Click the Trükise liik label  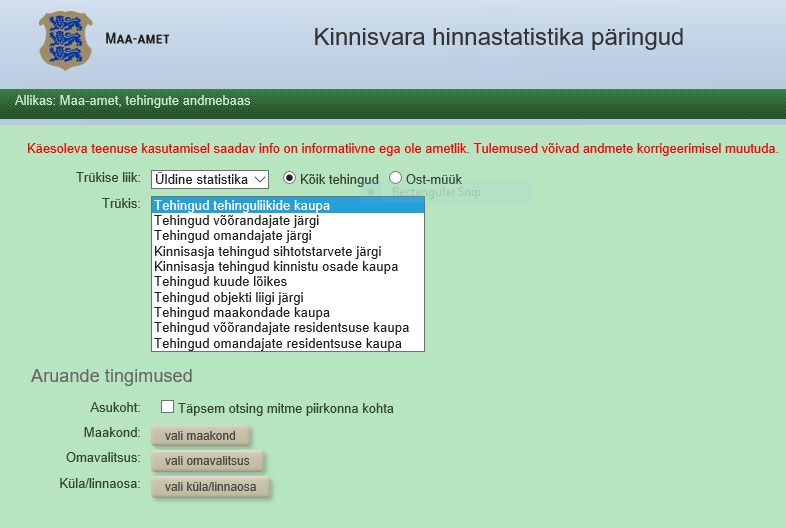tap(108, 178)
